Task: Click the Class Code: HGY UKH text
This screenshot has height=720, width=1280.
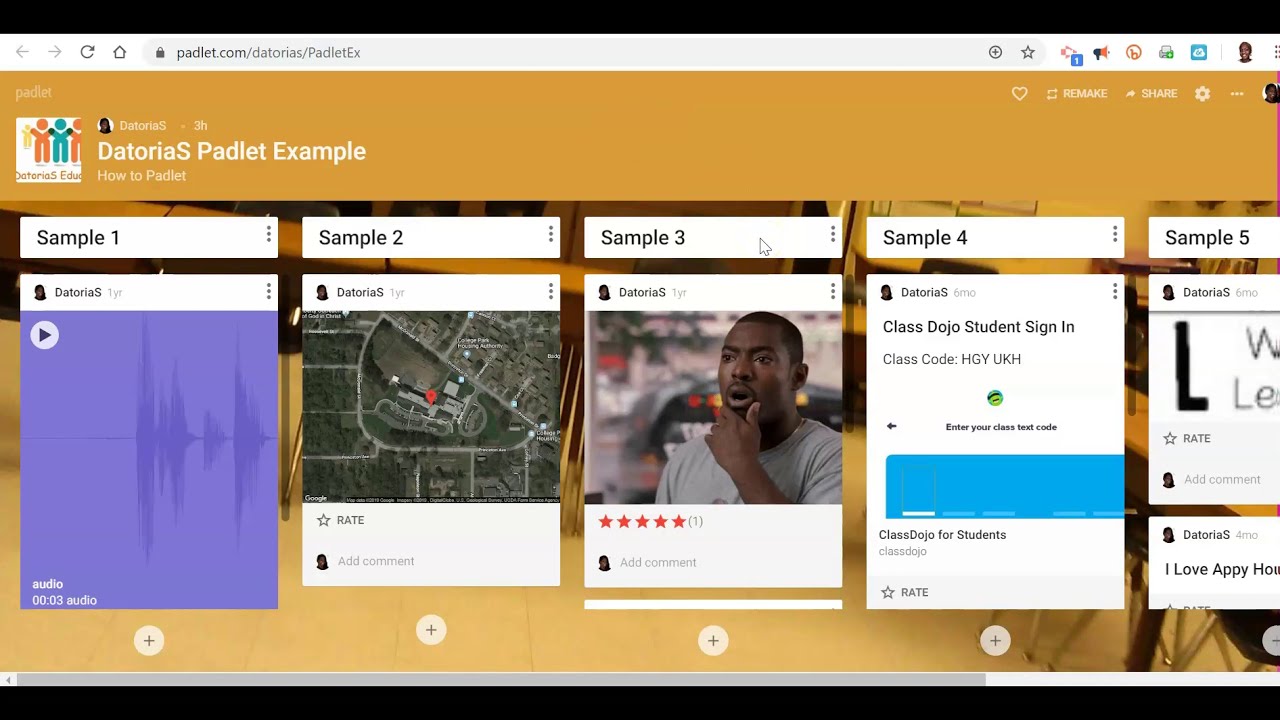Action: click(952, 359)
